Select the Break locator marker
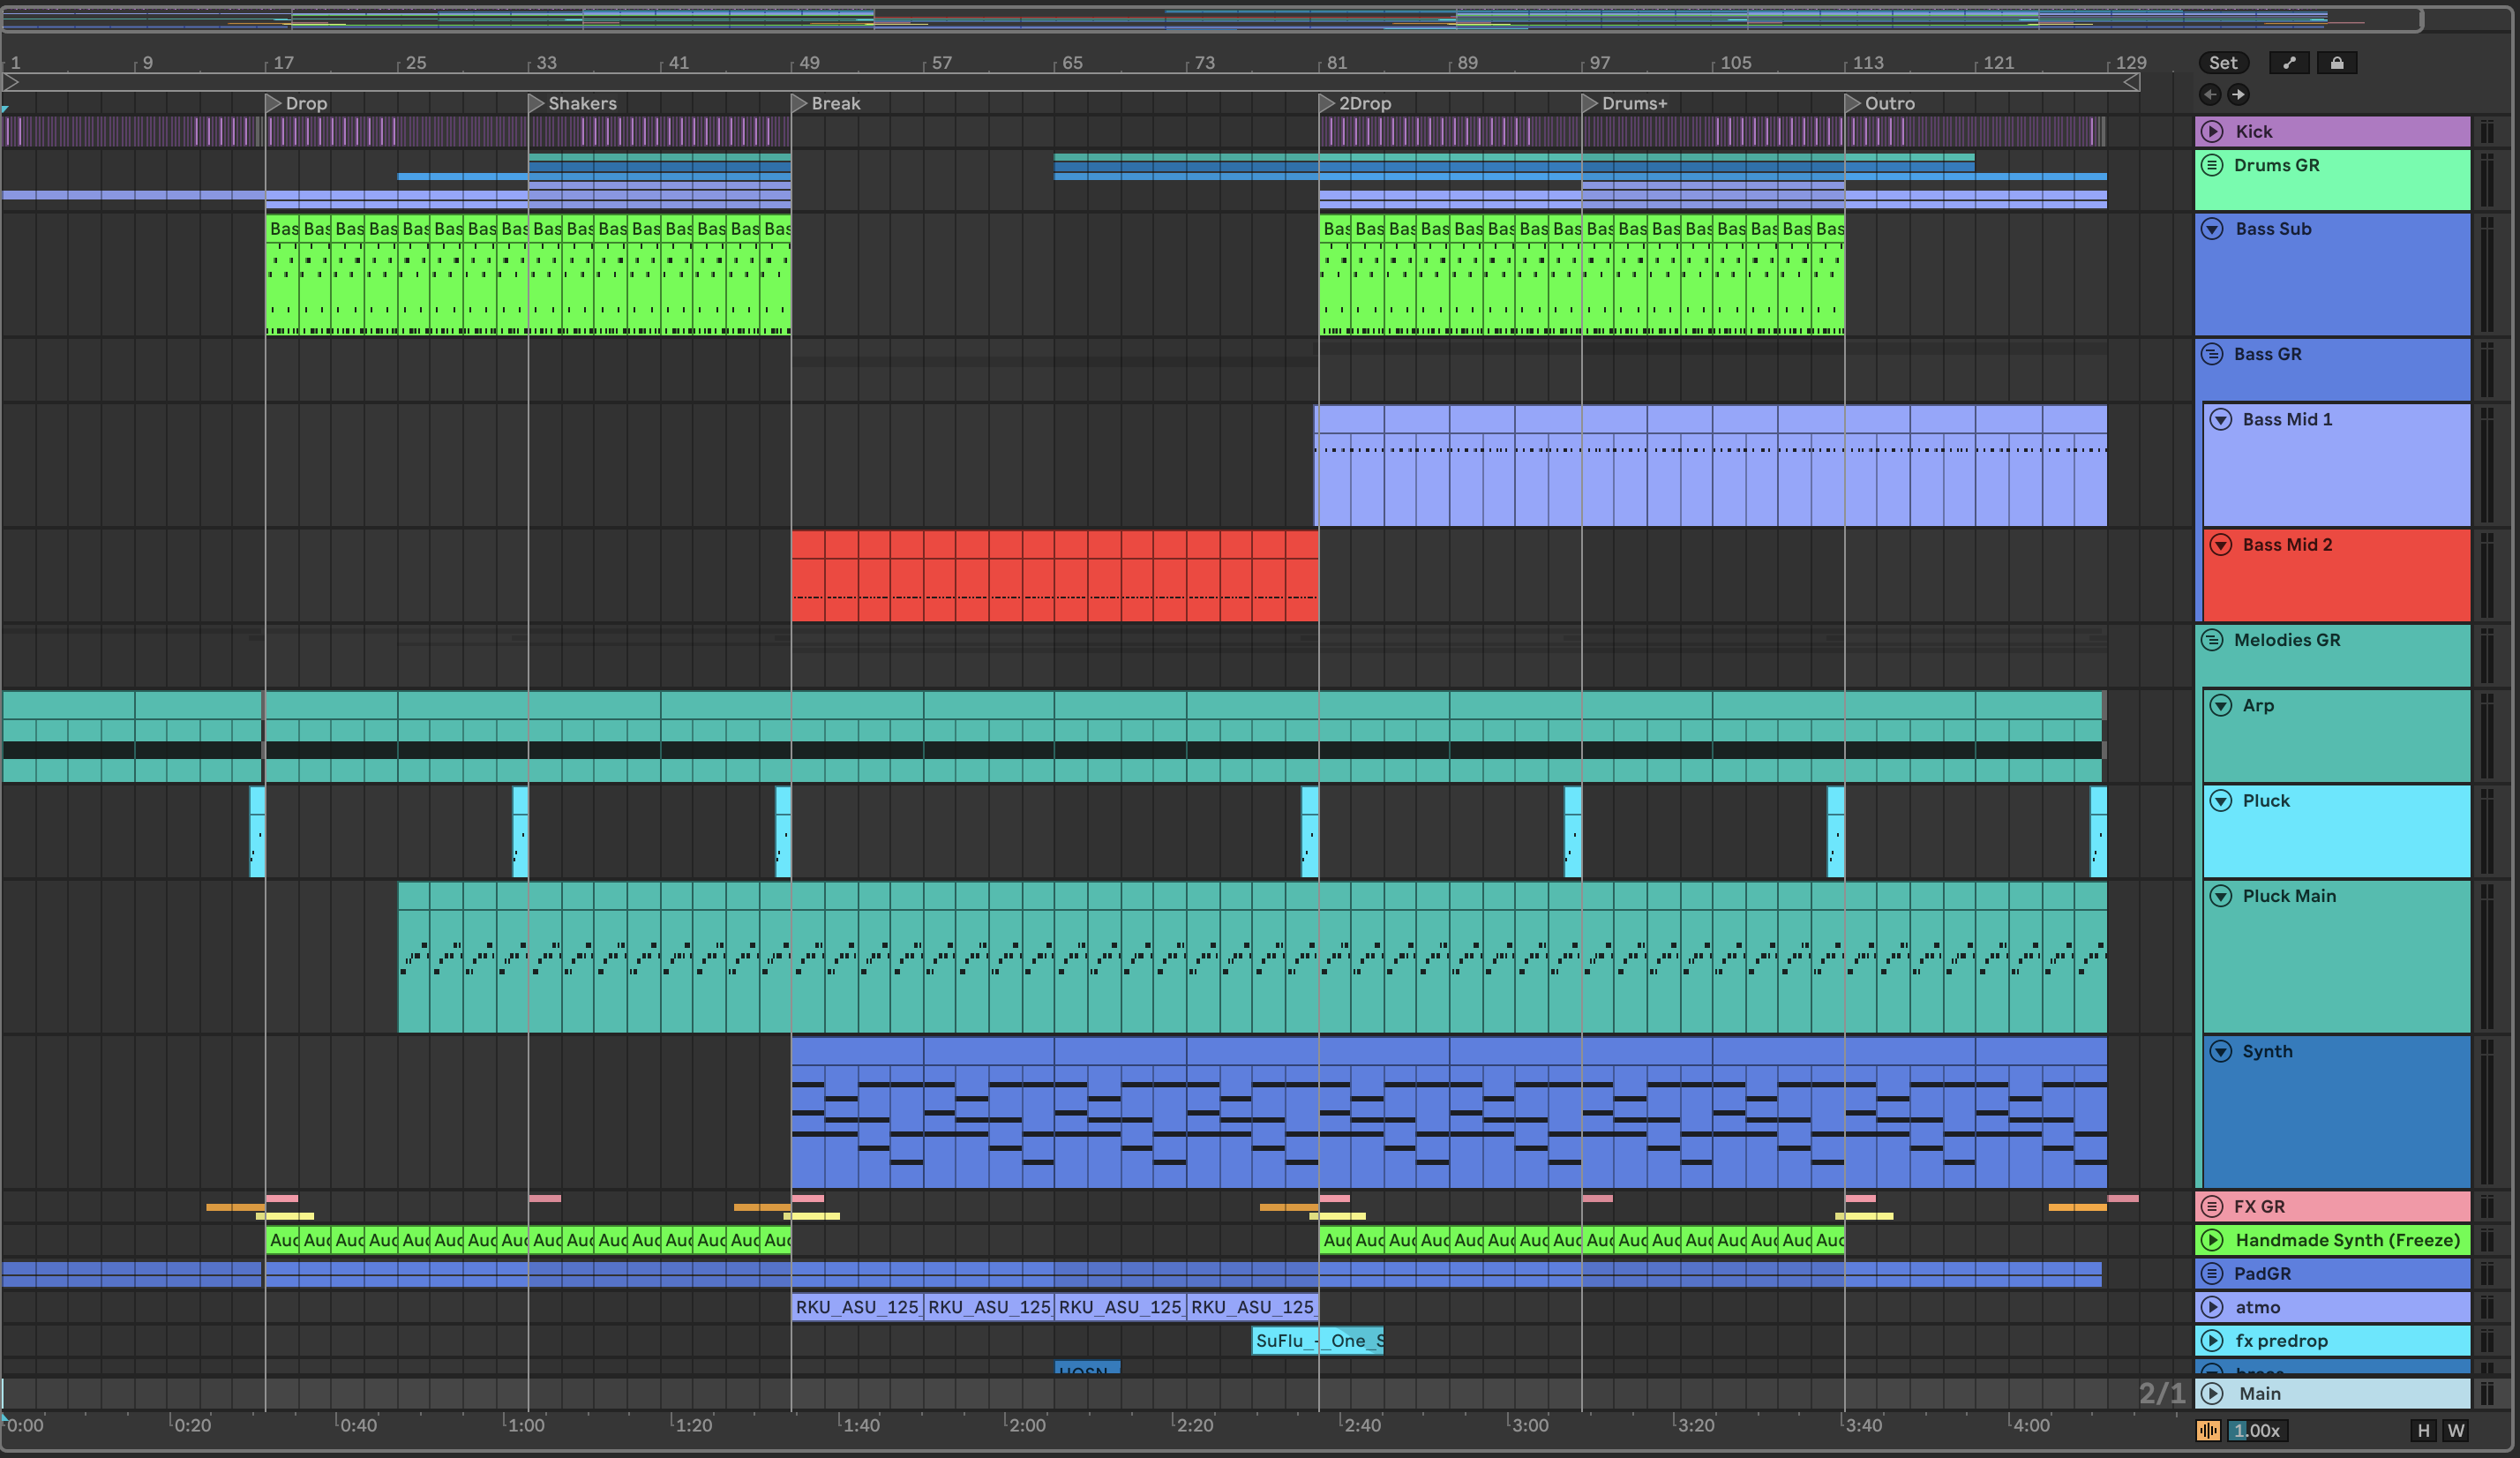 799,103
